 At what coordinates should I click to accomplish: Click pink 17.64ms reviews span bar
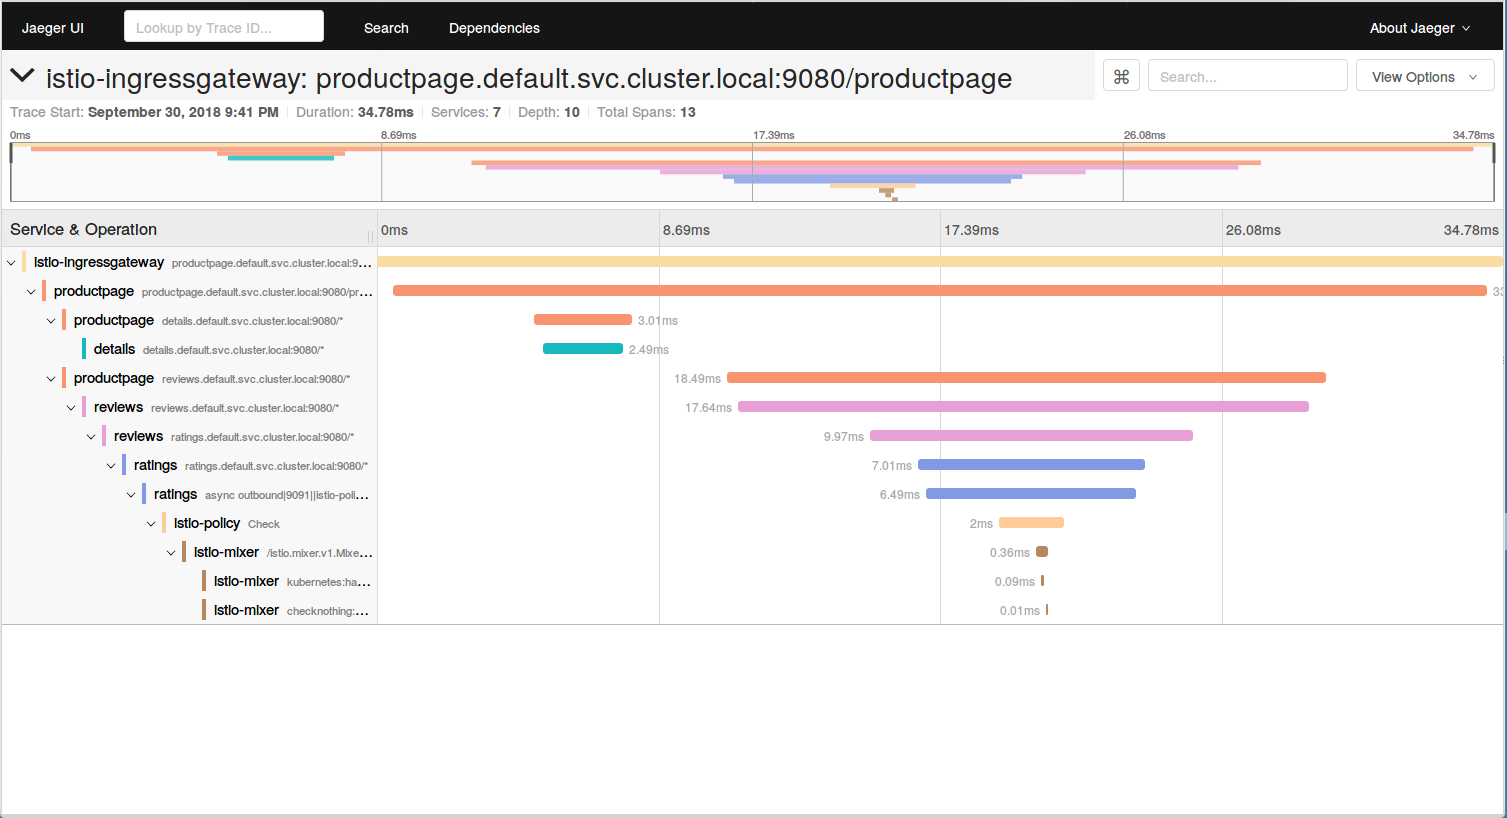coord(1023,407)
